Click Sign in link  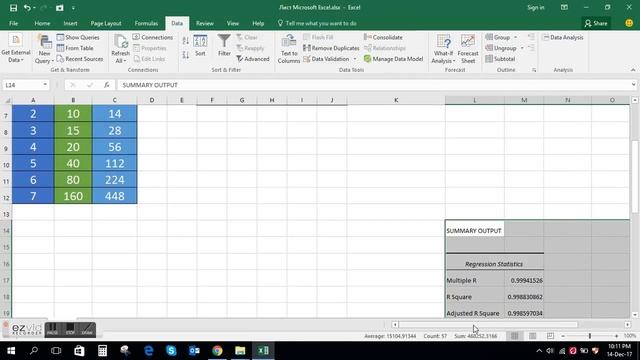[x=536, y=7]
